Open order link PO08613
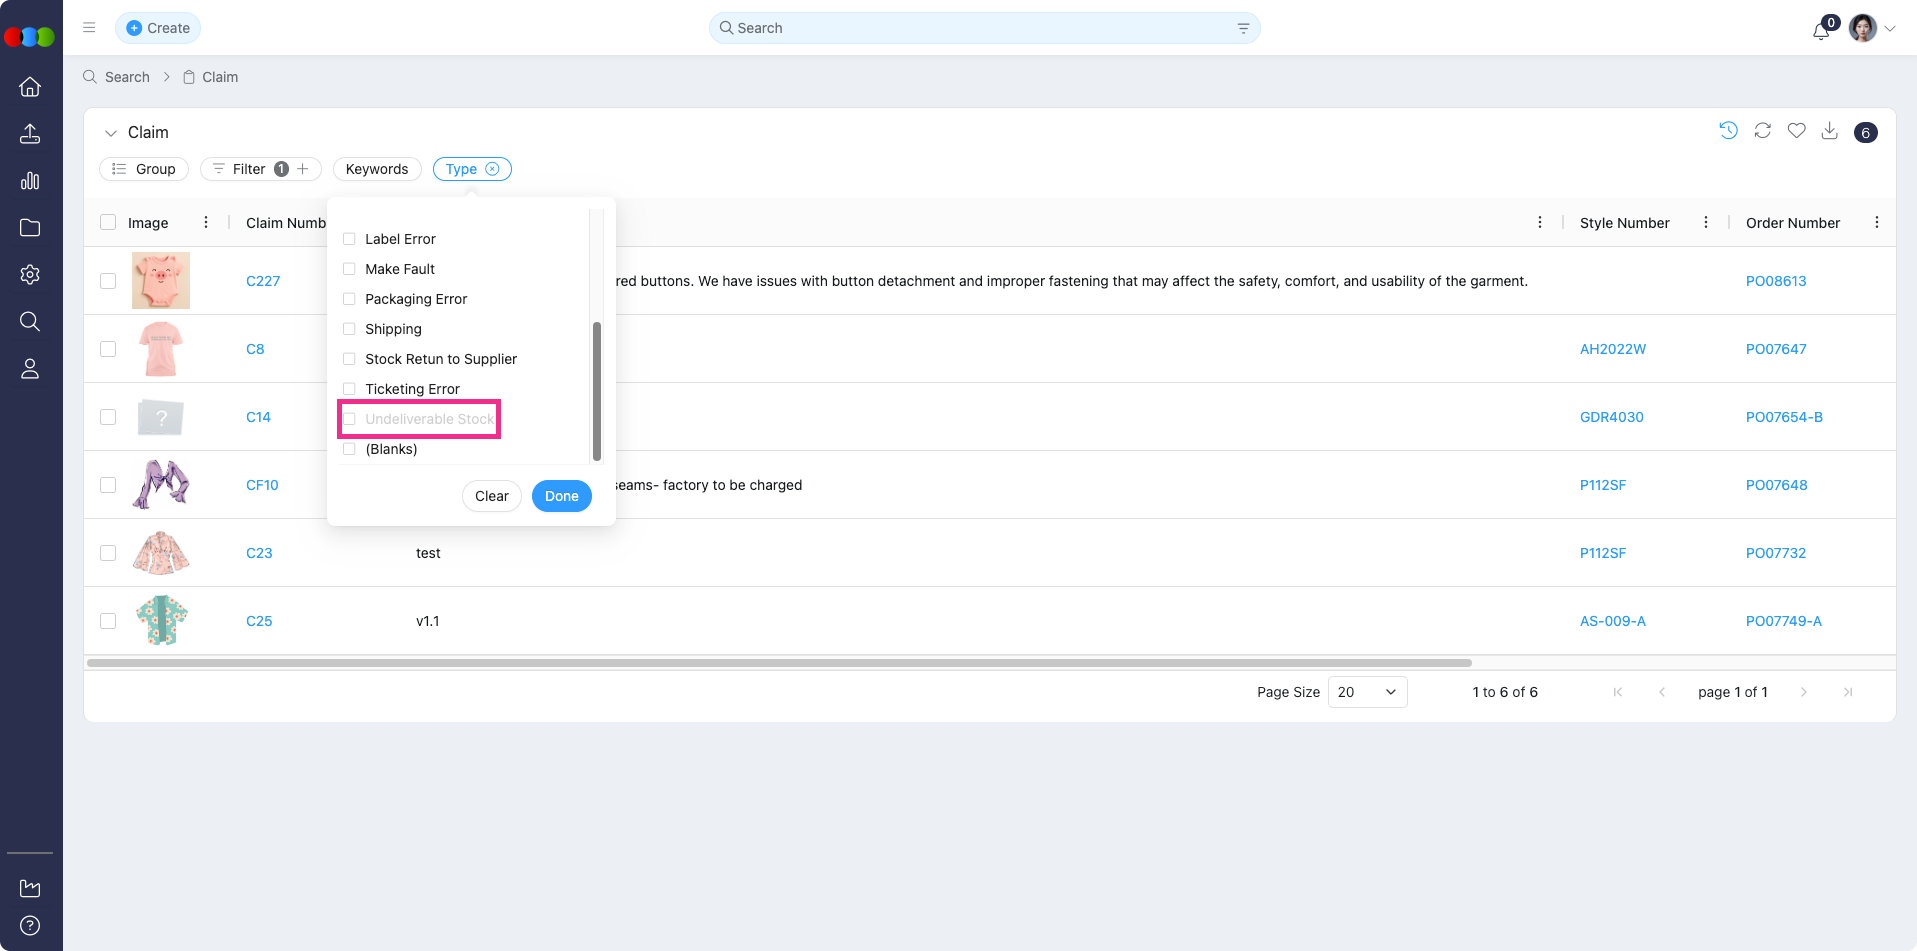This screenshot has height=951, width=1917. (1775, 281)
